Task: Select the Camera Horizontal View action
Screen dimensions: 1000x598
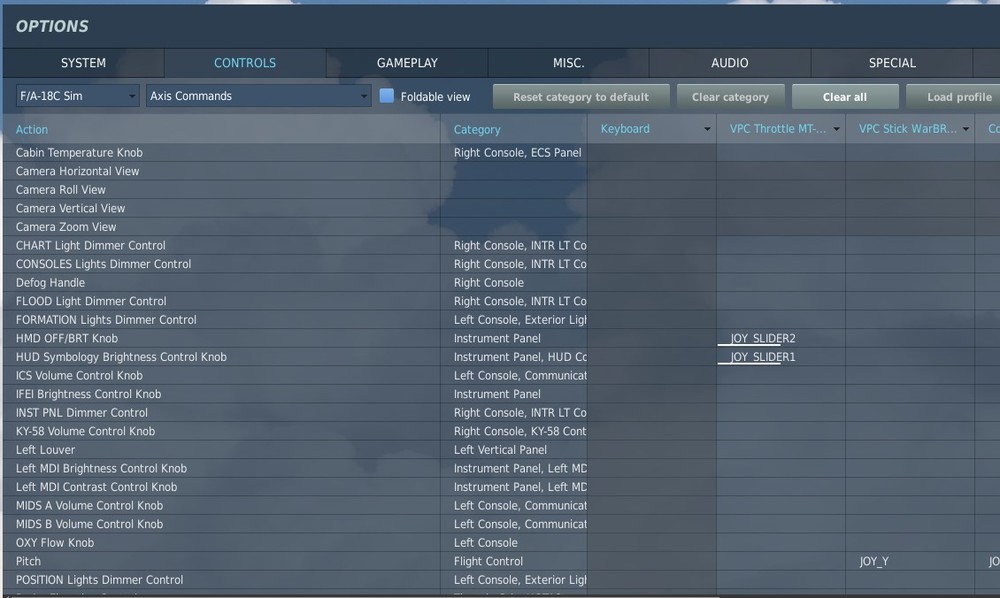Action: click(221, 171)
